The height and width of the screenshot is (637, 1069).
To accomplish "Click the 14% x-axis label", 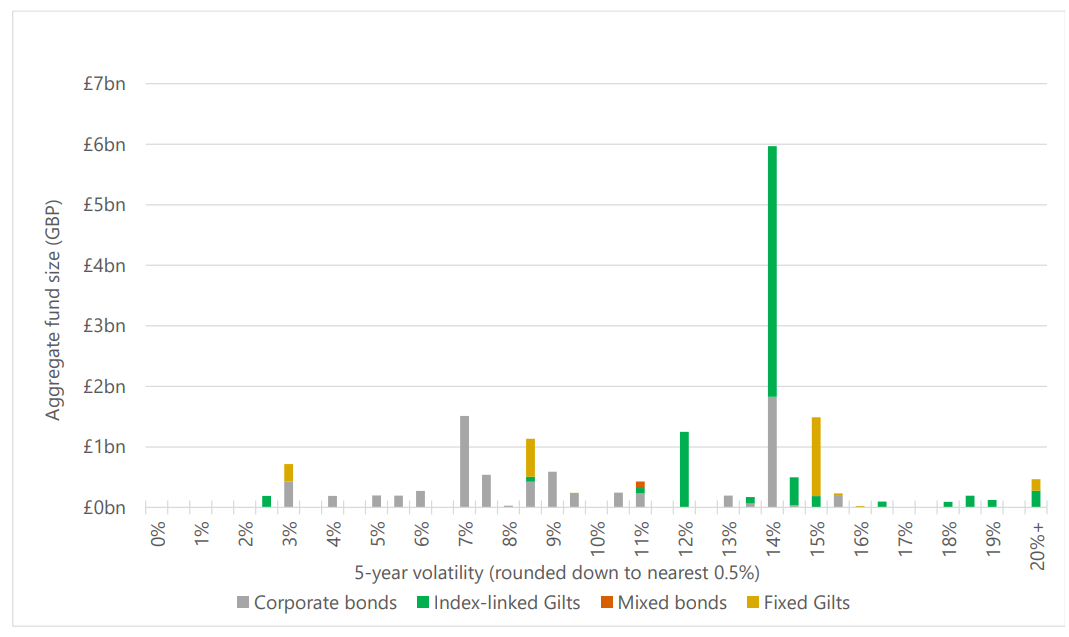I will pos(773,539).
